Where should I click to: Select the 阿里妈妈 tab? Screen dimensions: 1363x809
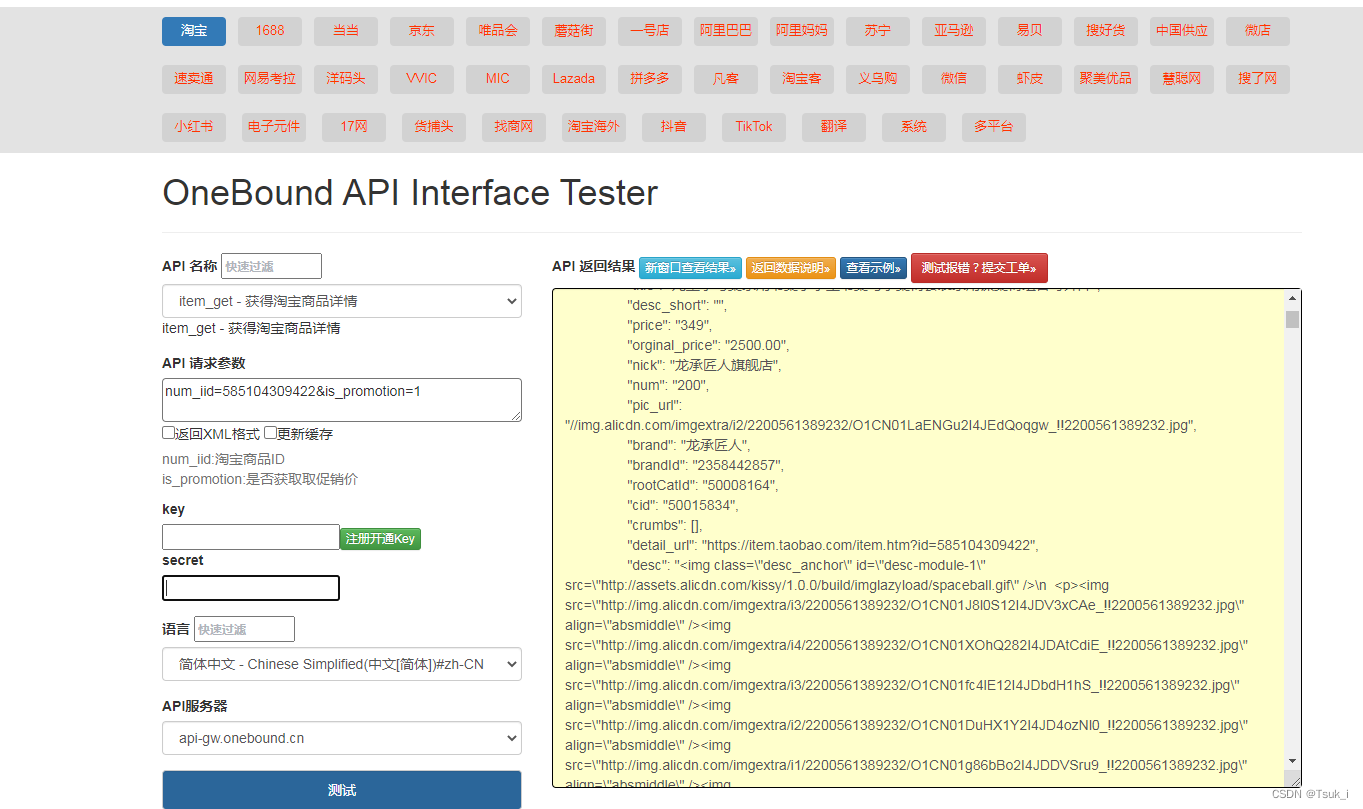(802, 31)
